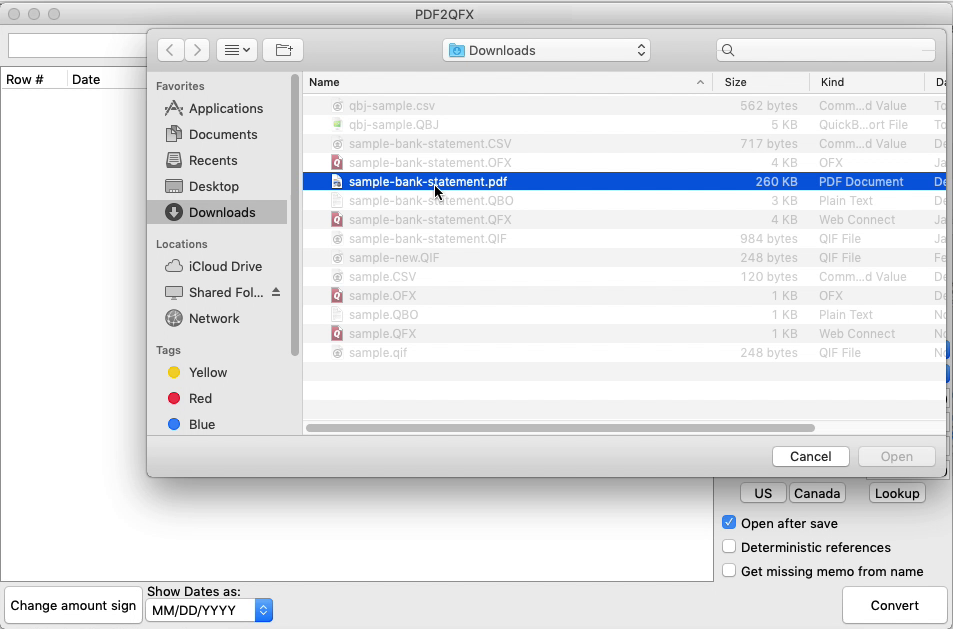This screenshot has height=629, width=953.
Task: Click the Desktop icon in the sidebar
Action: click(x=174, y=187)
